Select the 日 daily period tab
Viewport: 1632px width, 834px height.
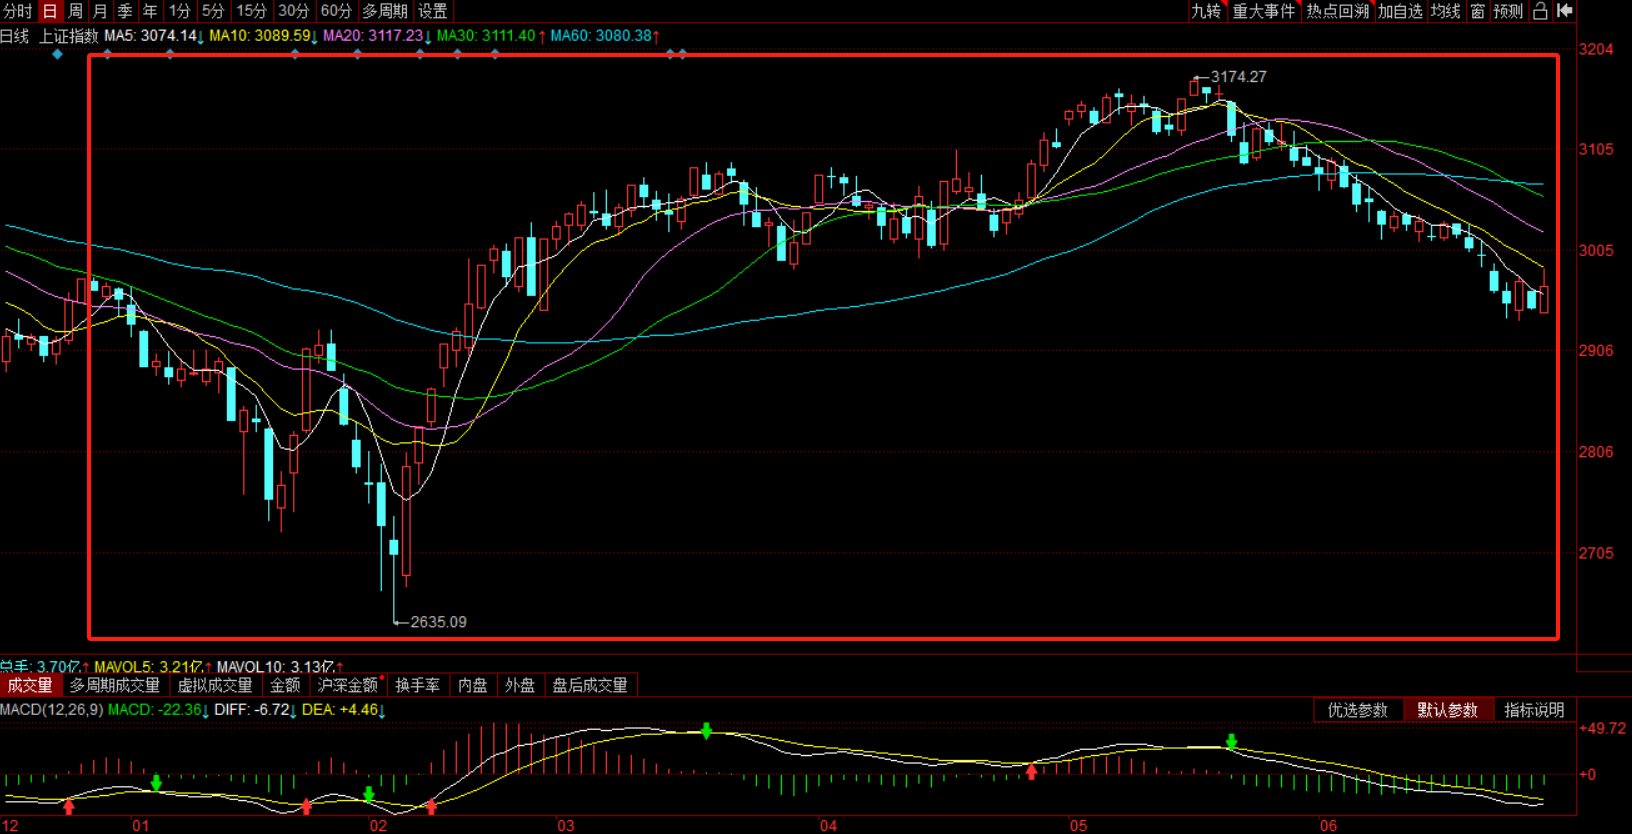(49, 11)
